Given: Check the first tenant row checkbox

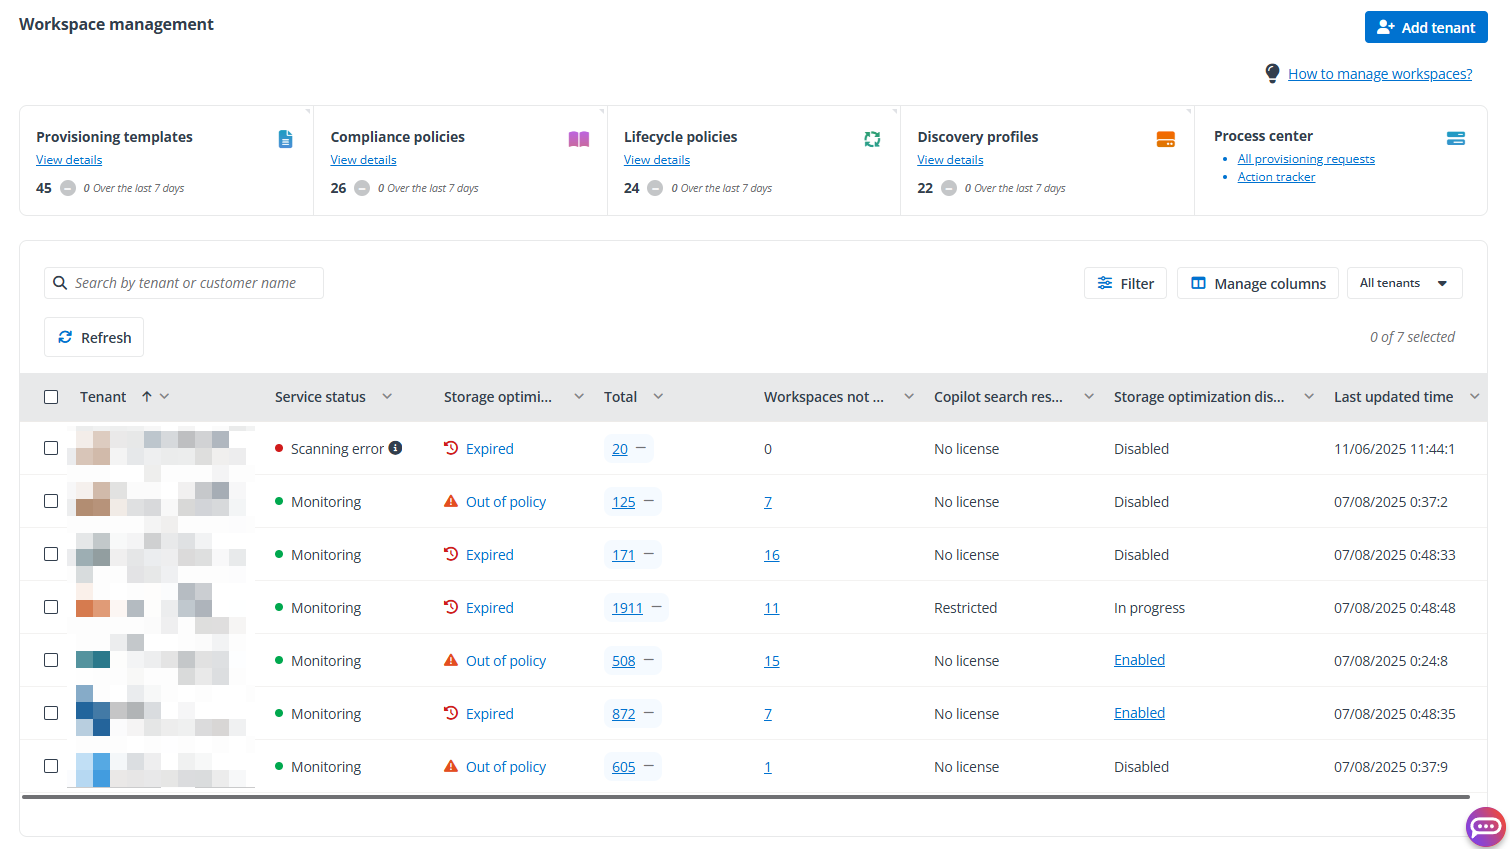Looking at the screenshot, I should 51,448.
